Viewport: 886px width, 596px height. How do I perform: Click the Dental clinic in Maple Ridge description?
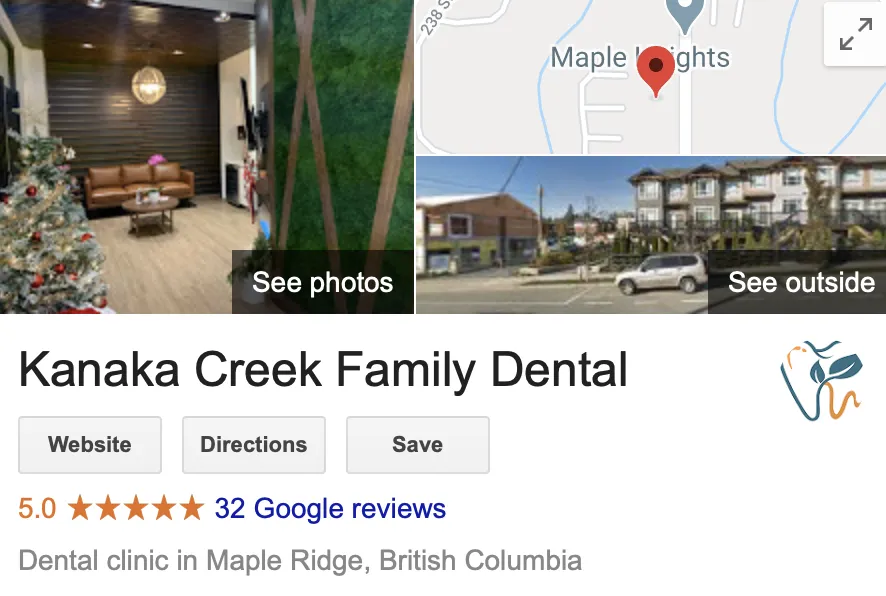[x=300, y=561]
